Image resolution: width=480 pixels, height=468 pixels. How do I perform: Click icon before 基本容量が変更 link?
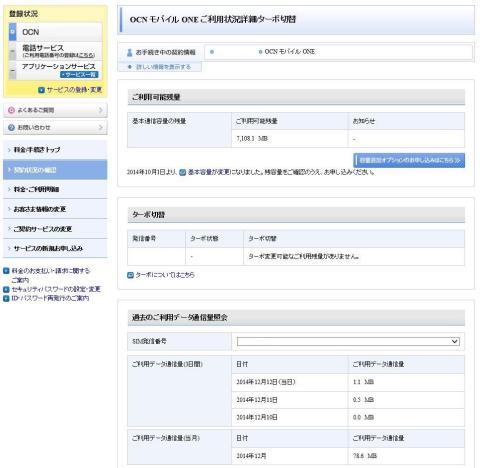click(183, 172)
